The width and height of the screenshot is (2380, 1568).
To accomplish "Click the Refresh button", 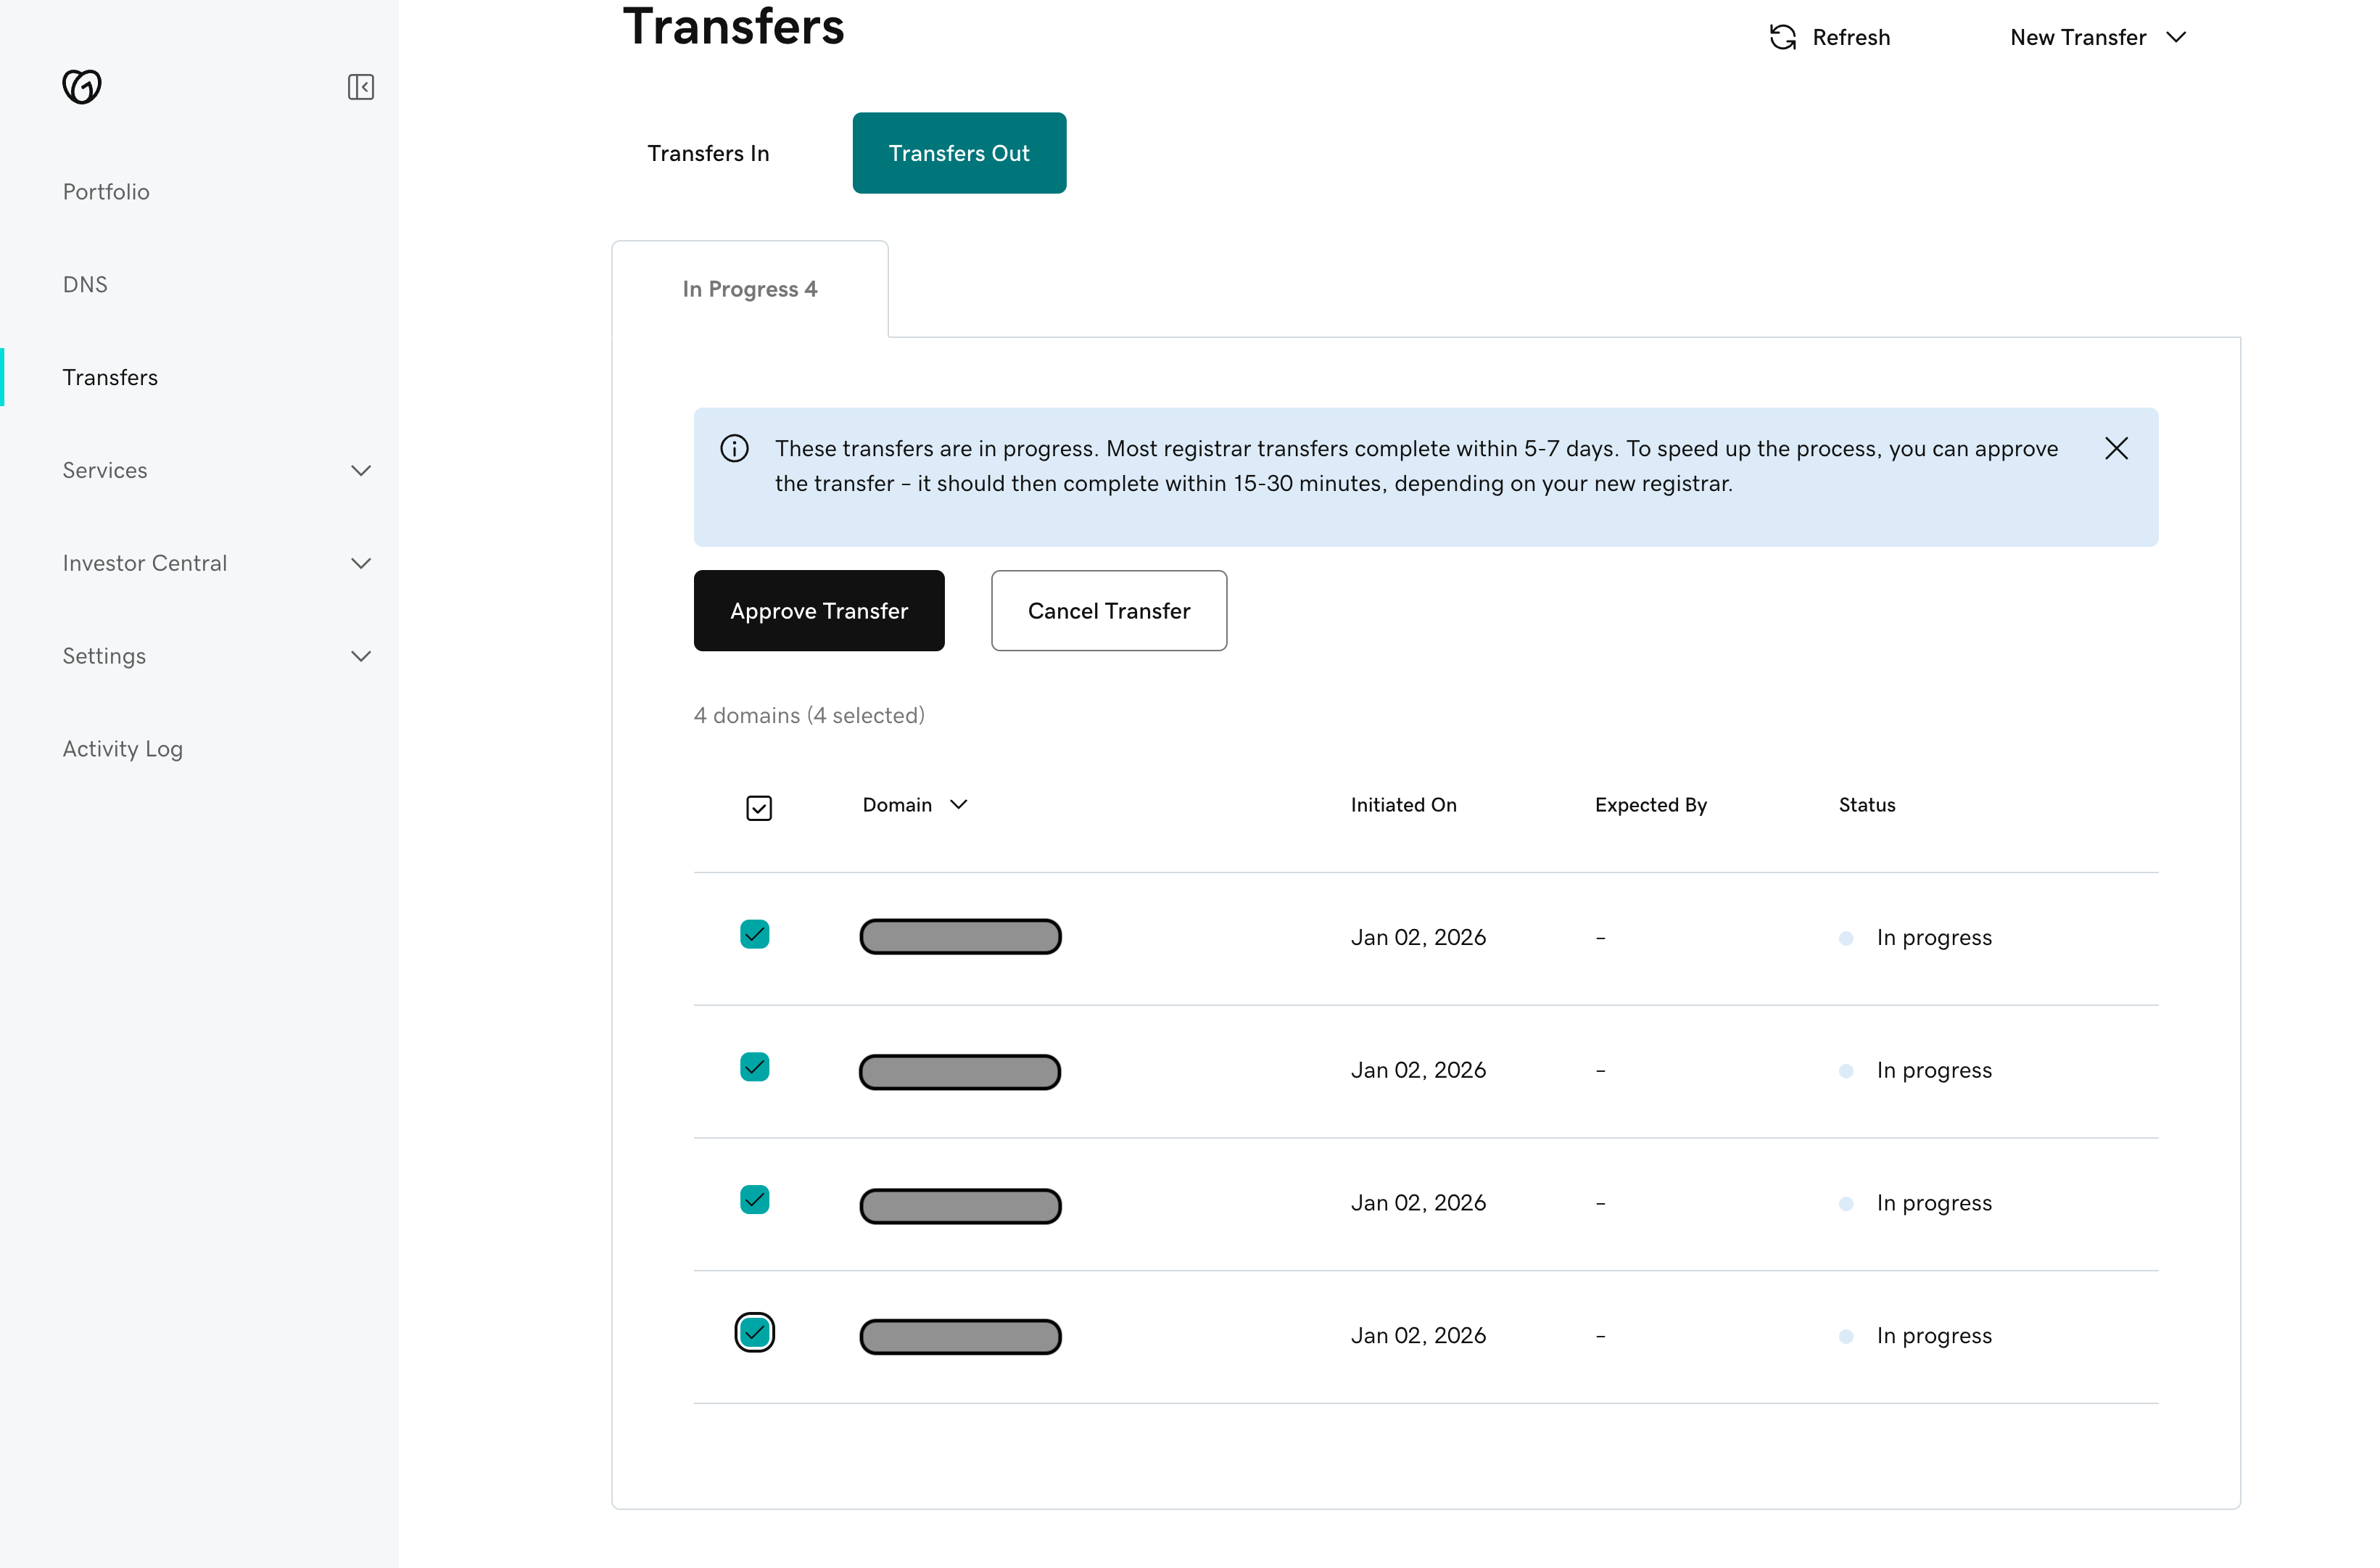I will 1830,37.
